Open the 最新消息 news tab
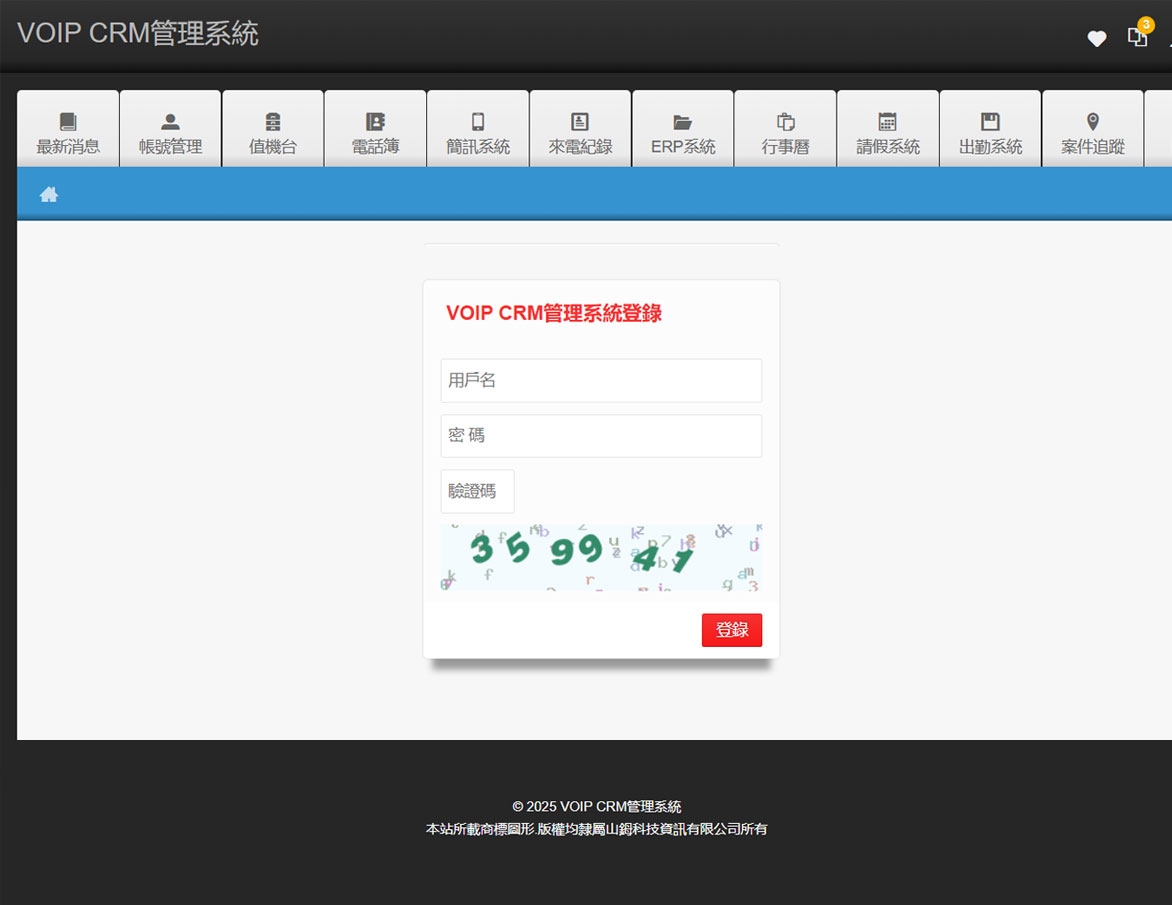1172x905 pixels. [x=68, y=133]
